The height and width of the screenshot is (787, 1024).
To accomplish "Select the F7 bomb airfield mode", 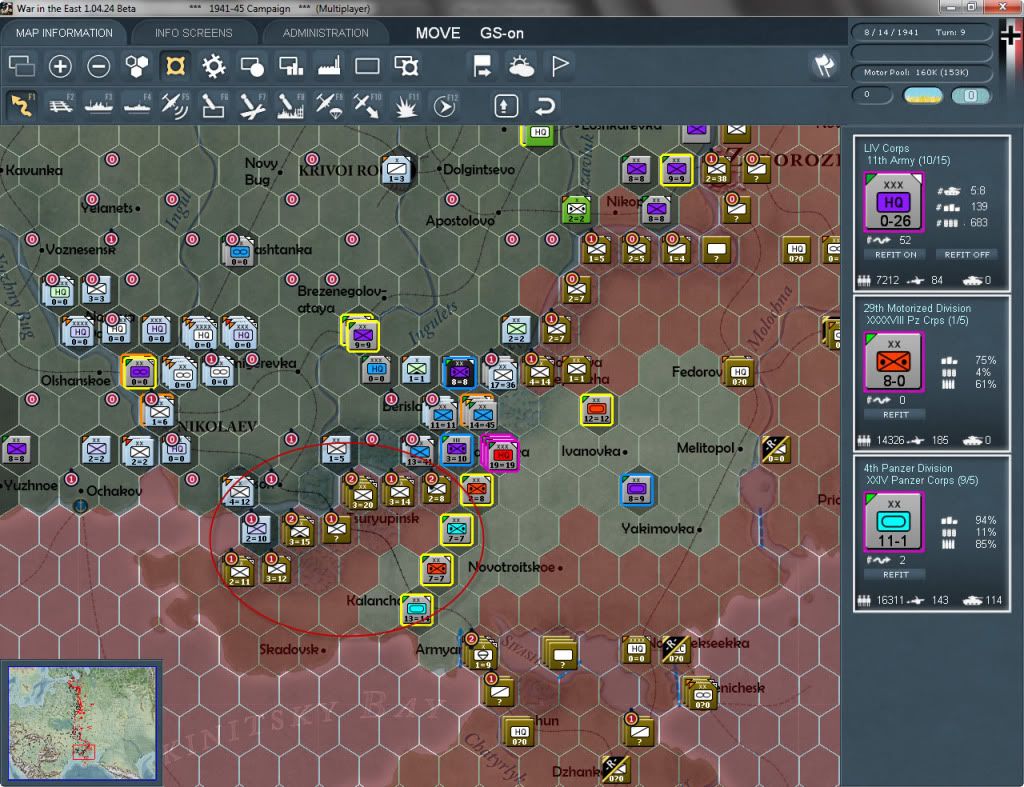I will pos(252,106).
